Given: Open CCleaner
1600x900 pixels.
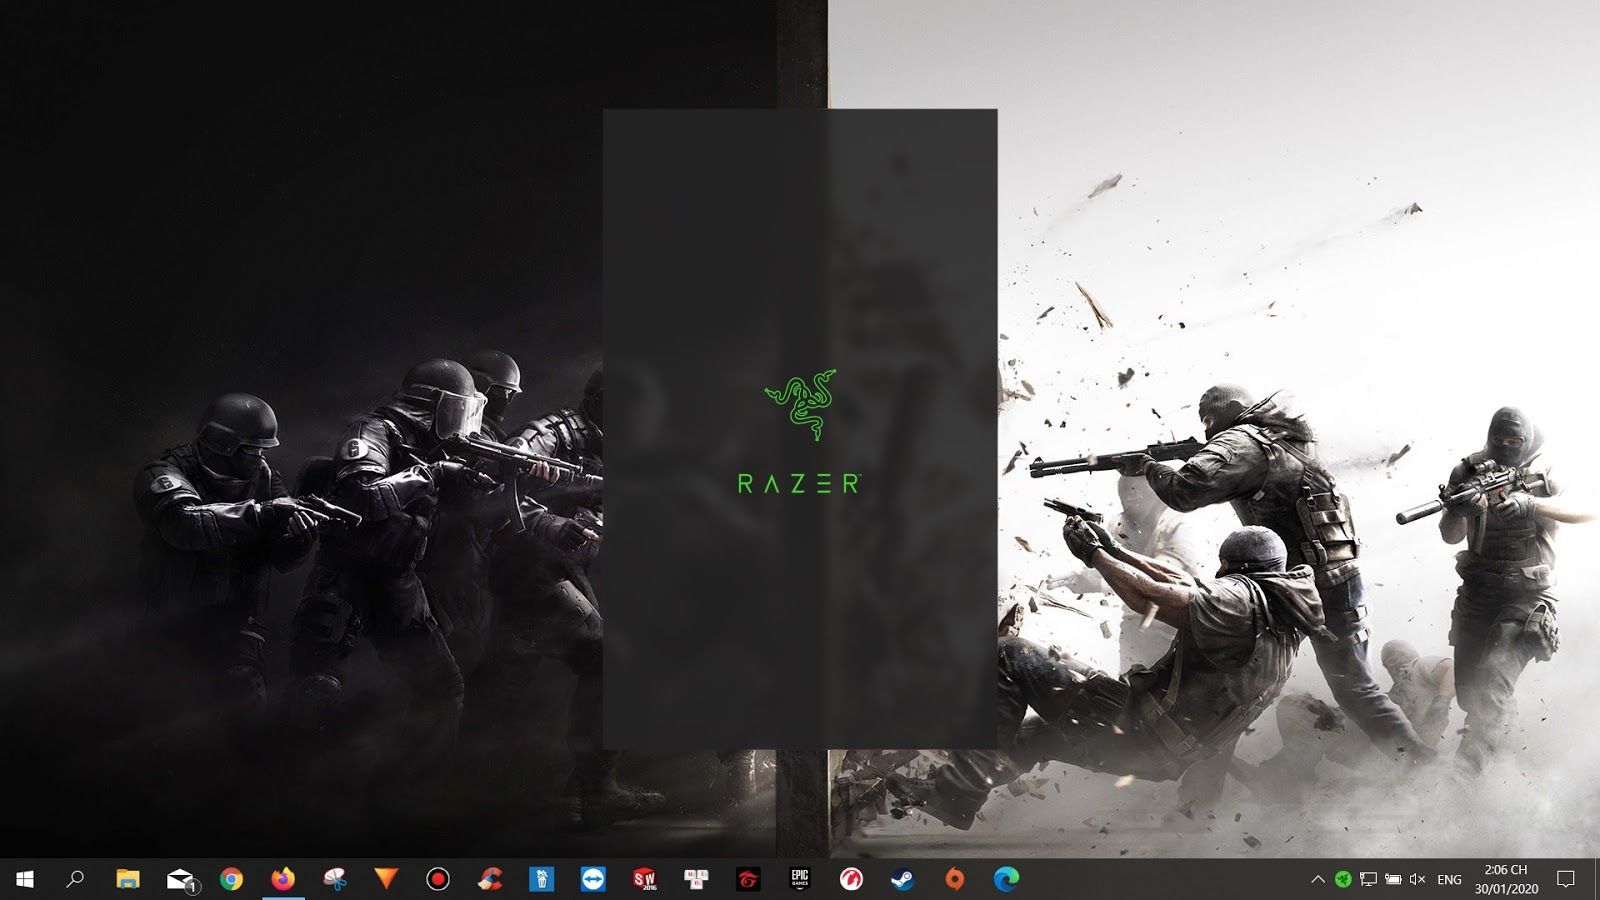Looking at the screenshot, I should 492,881.
